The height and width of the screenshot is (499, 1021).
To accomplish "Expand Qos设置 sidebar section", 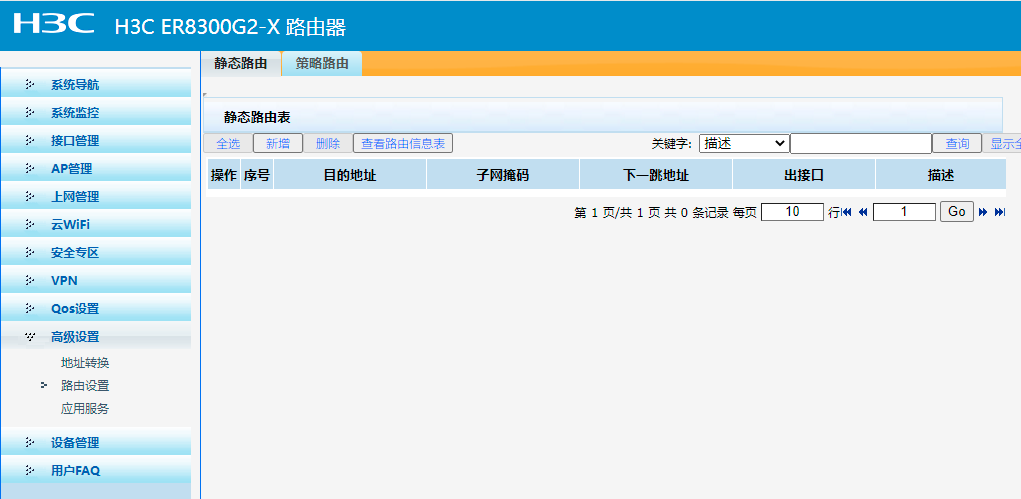I will point(96,309).
